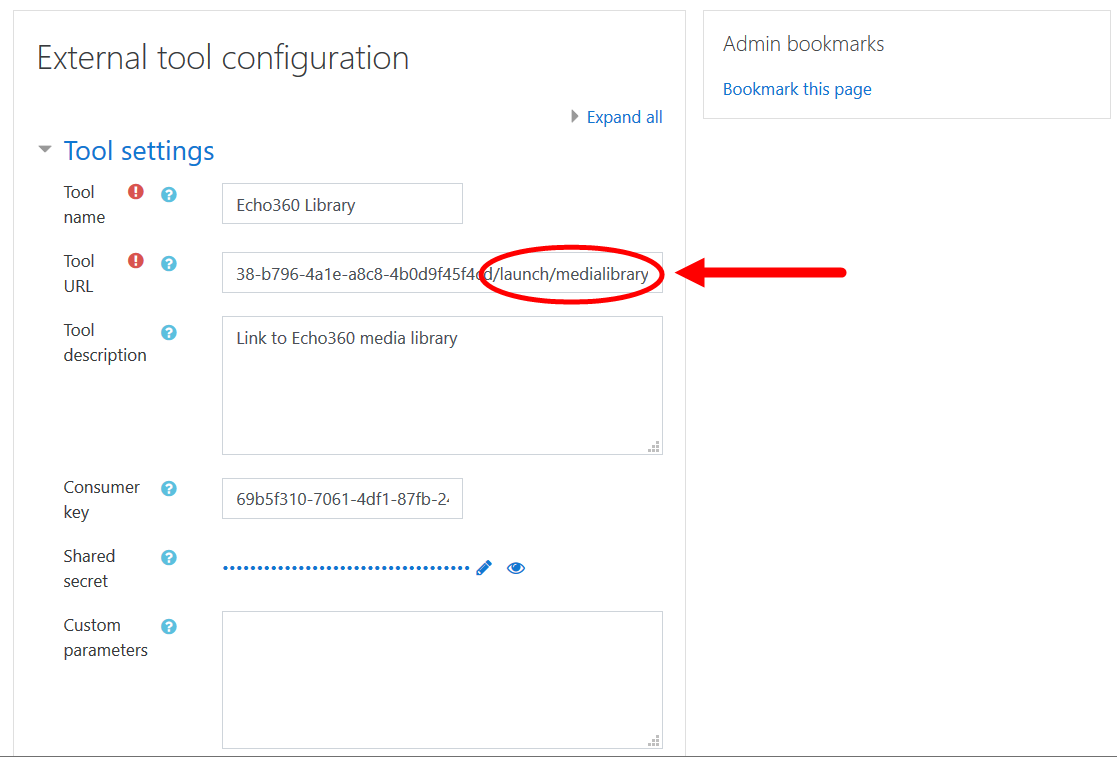Click the Custom parameters text area

pyautogui.click(x=442, y=680)
